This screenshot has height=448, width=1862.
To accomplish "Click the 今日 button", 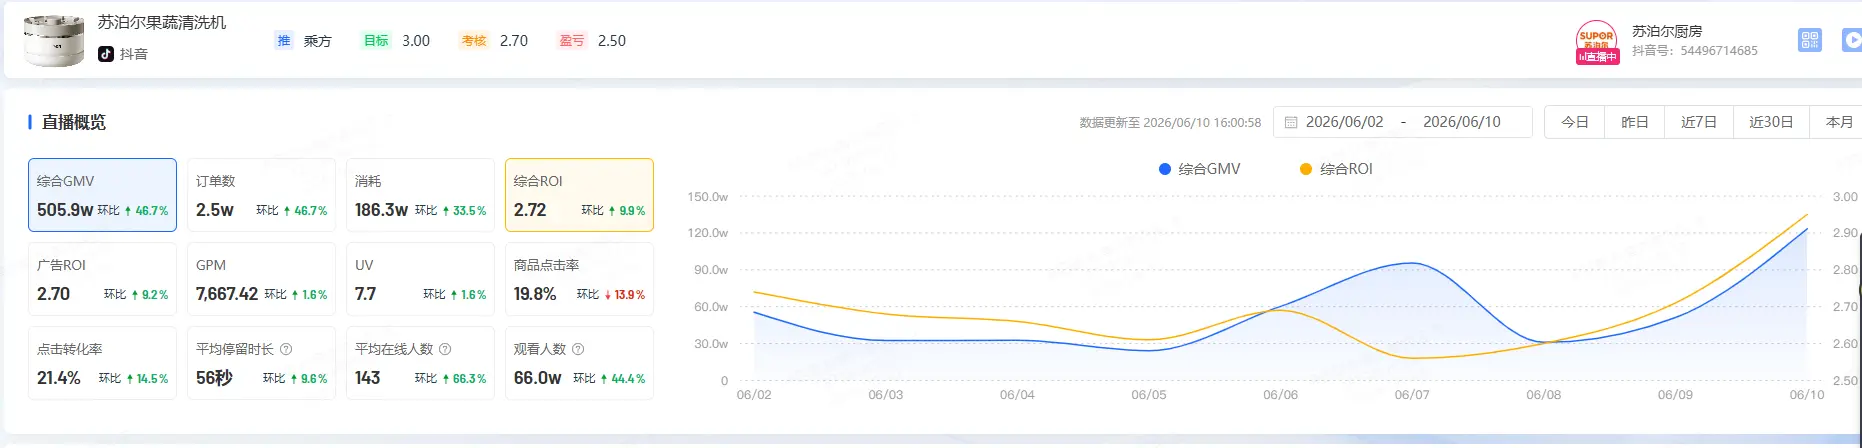I will 1575,122.
